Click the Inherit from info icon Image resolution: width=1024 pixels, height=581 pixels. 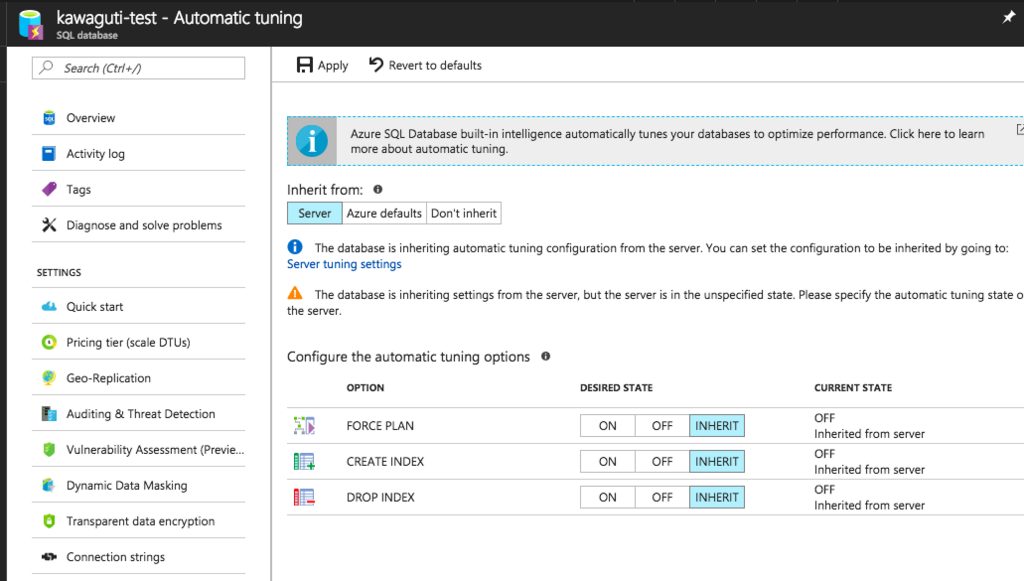click(x=378, y=189)
